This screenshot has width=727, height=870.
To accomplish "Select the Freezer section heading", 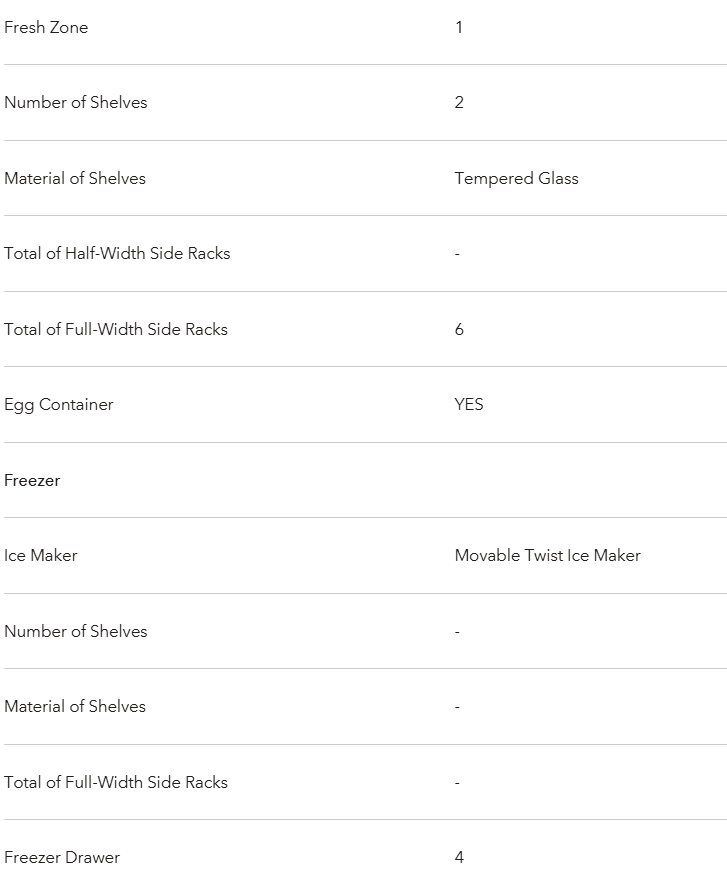I will coord(32,480).
